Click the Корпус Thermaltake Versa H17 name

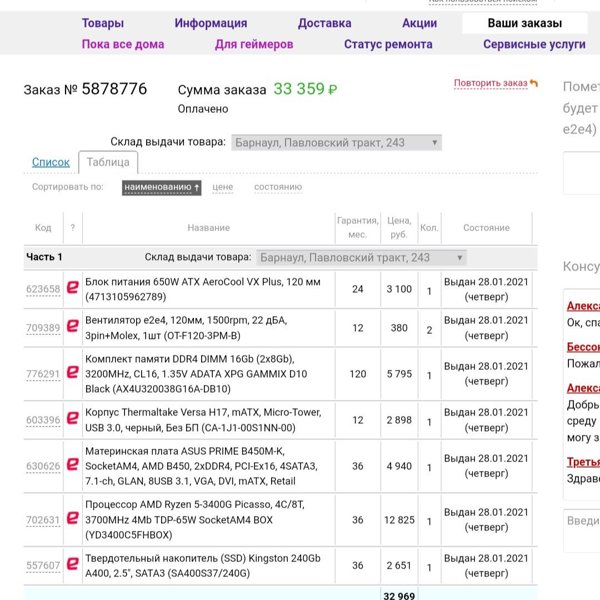click(x=203, y=420)
